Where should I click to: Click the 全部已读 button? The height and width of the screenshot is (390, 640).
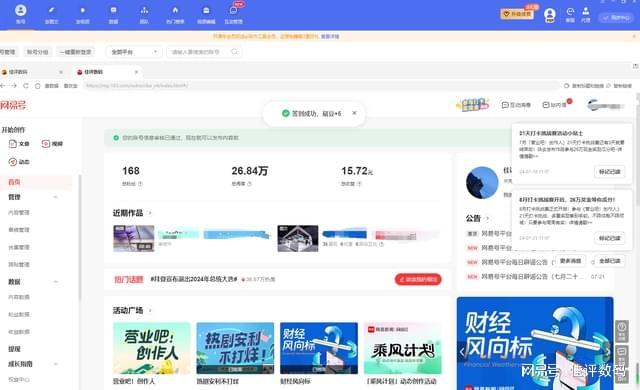click(609, 261)
